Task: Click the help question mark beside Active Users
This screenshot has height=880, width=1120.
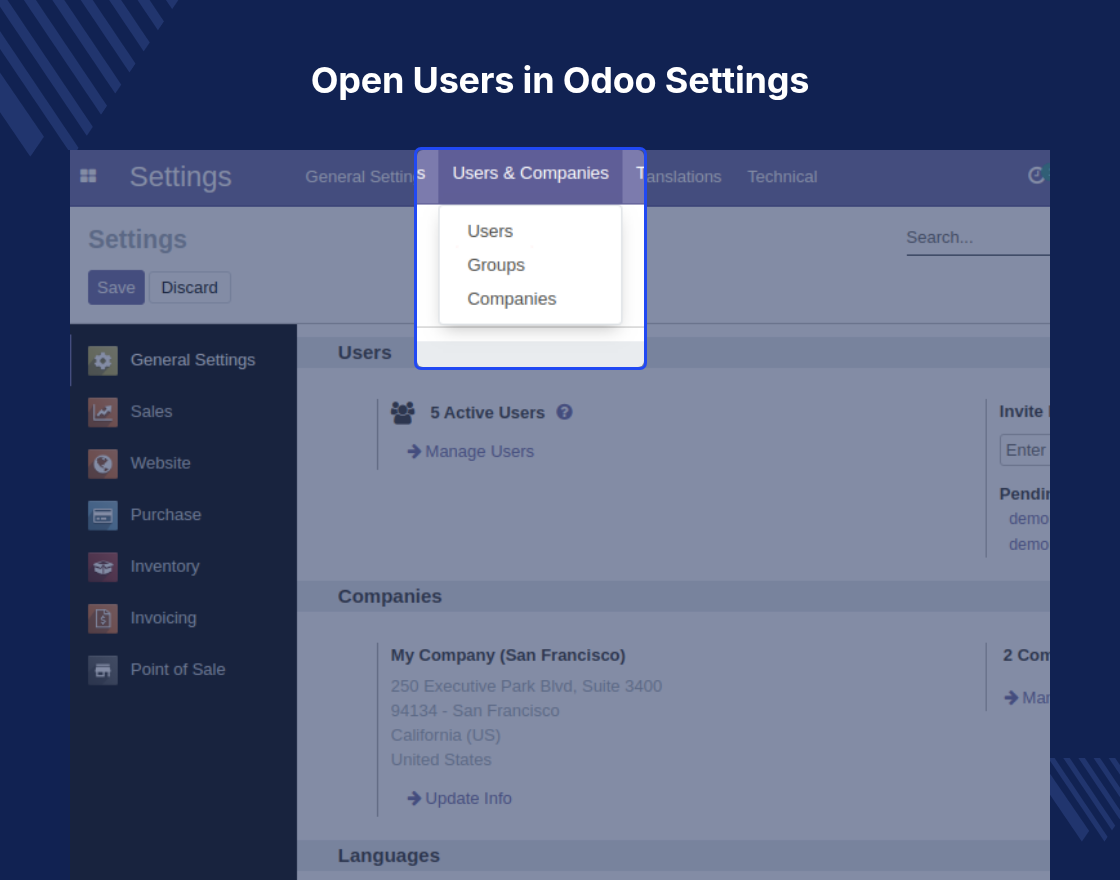Action: [564, 412]
